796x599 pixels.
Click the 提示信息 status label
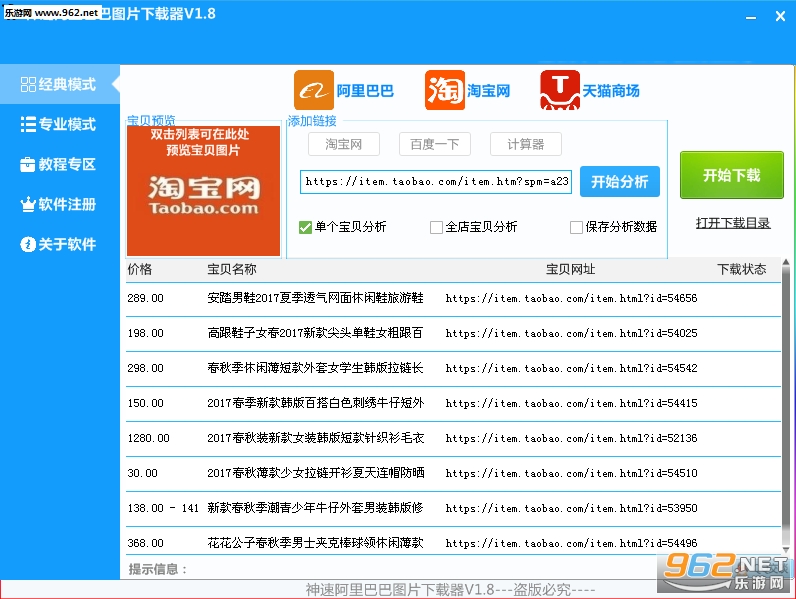pos(158,570)
